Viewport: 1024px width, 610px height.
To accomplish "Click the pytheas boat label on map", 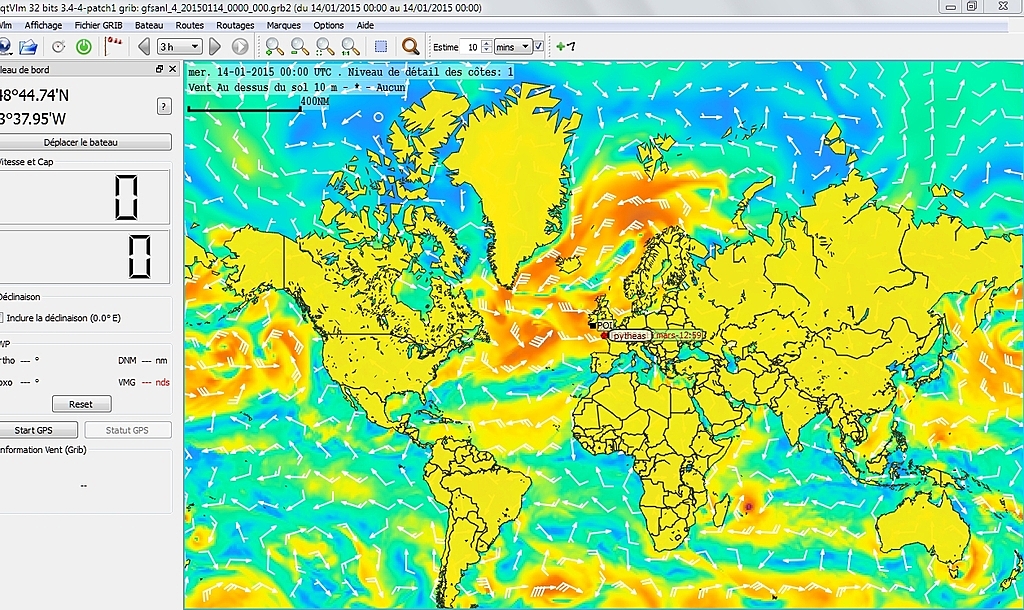I will (629, 336).
